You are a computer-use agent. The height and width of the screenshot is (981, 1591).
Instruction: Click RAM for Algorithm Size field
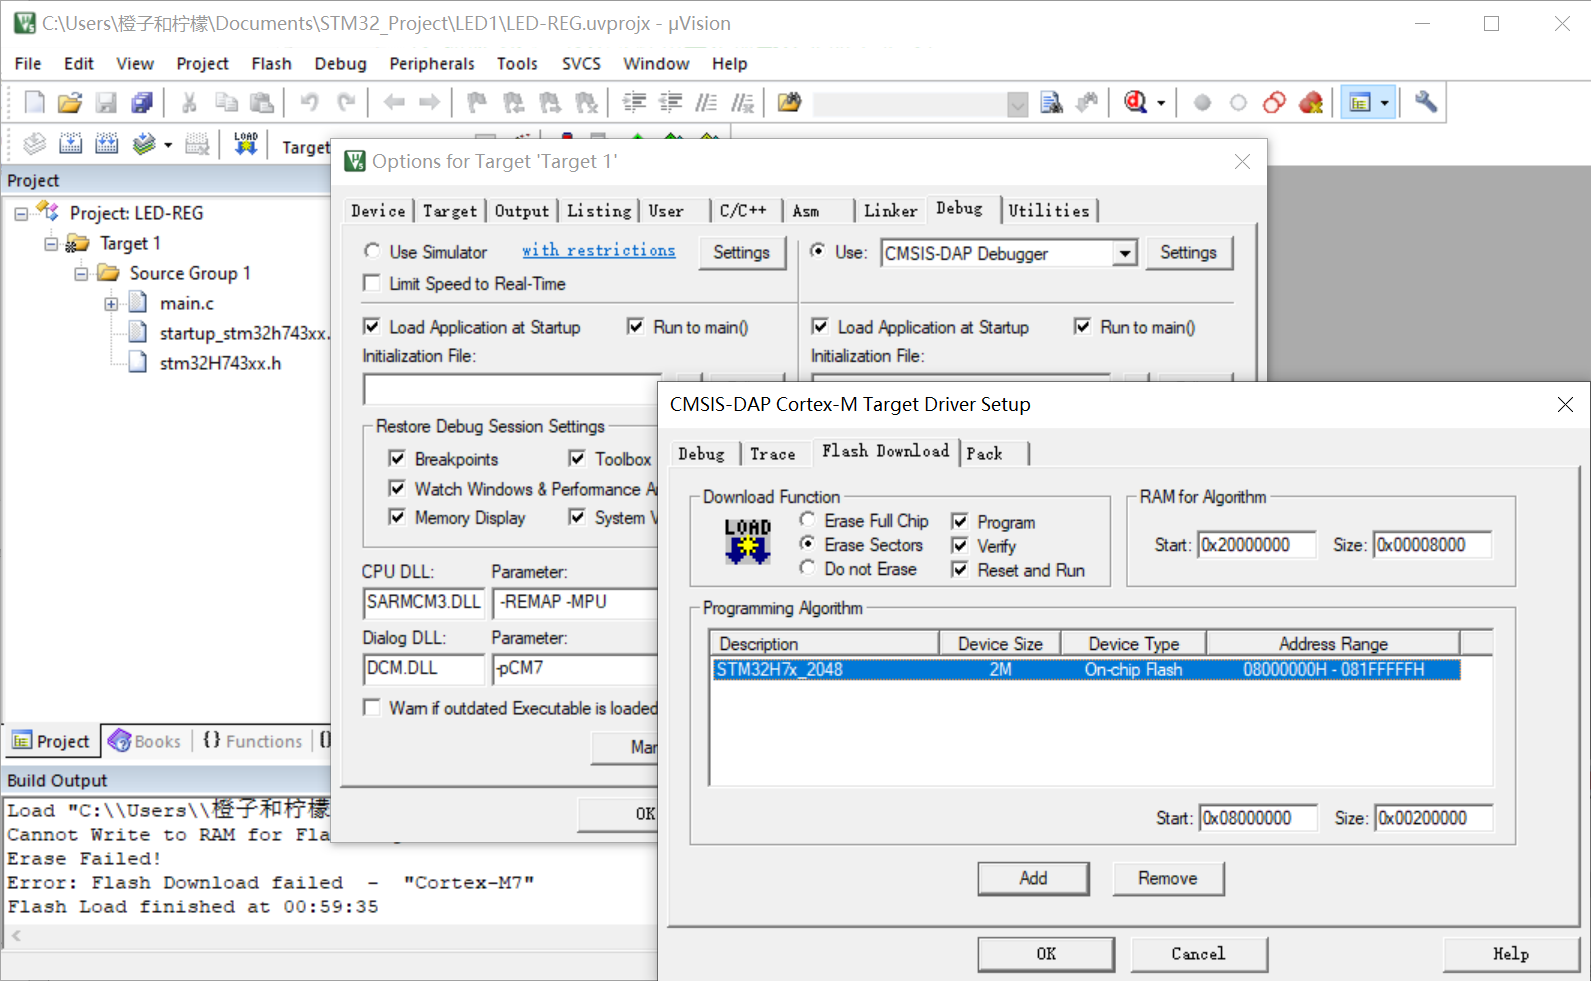[1432, 545]
